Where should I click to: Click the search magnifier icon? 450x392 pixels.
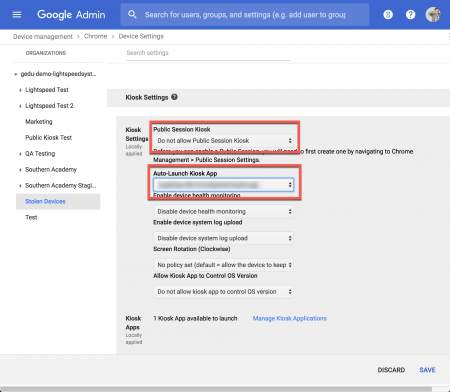(132, 15)
